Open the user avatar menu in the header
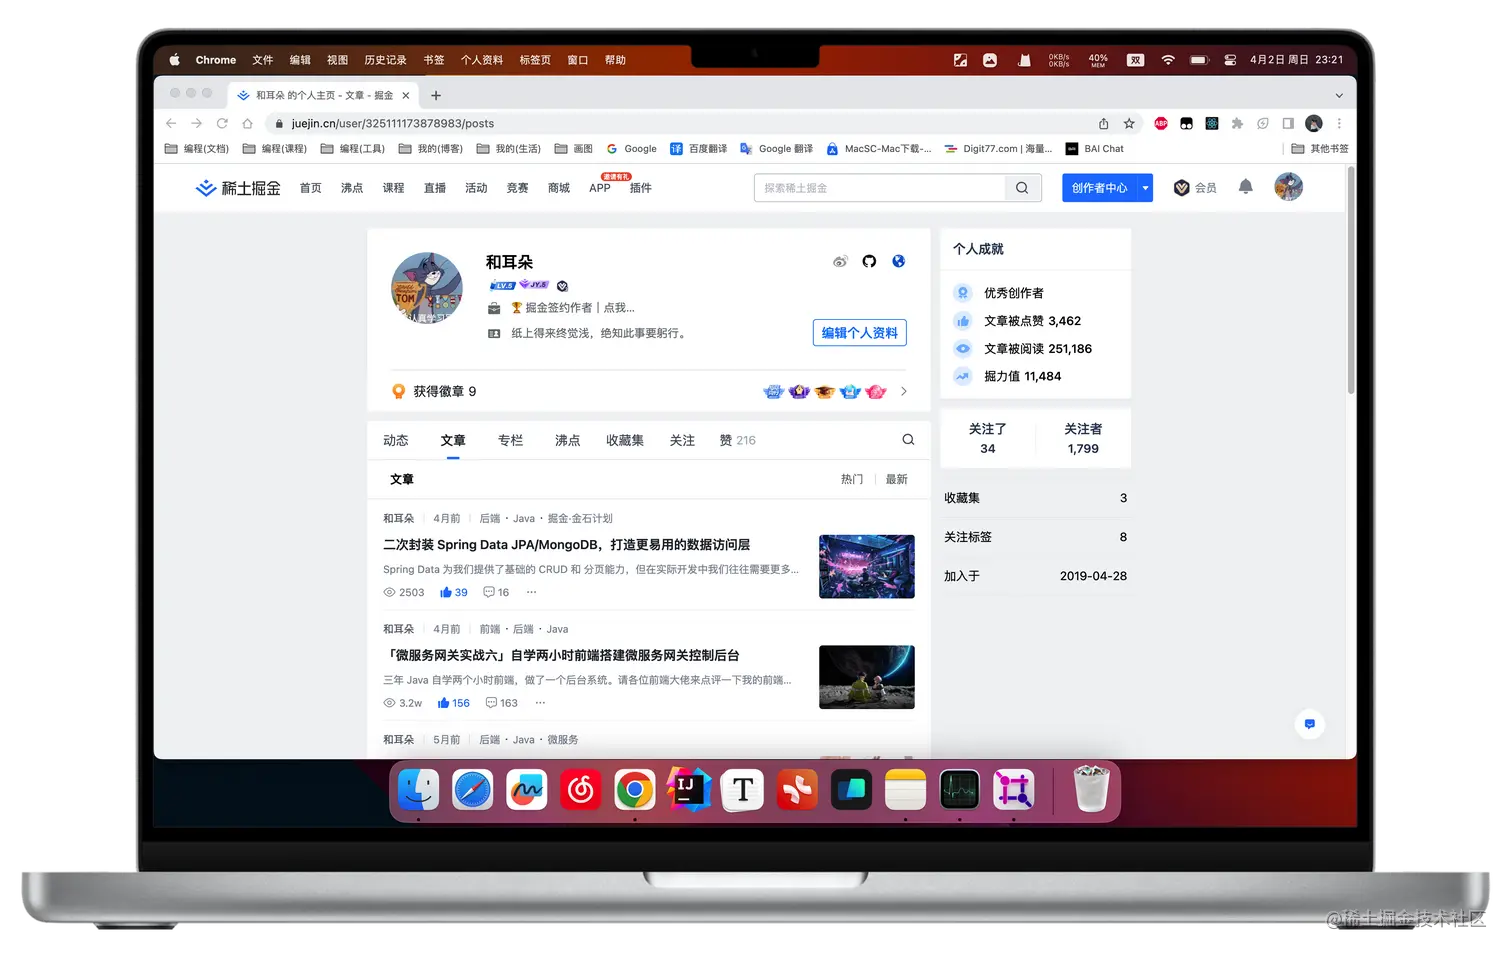The height and width of the screenshot is (955, 1512). click(1289, 187)
